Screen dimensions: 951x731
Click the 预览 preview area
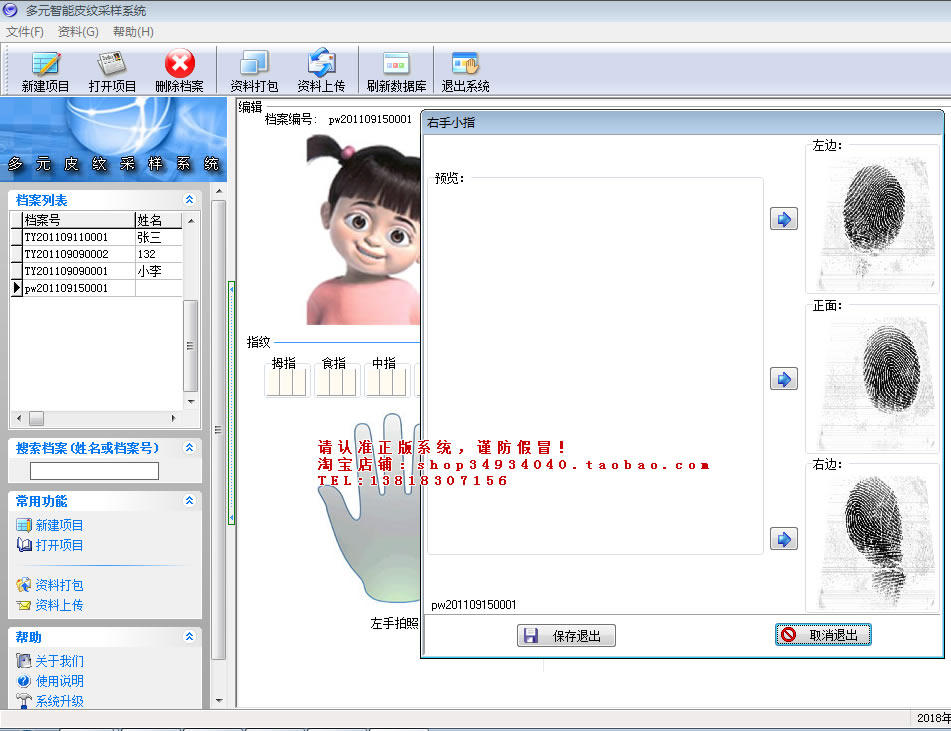(595, 366)
